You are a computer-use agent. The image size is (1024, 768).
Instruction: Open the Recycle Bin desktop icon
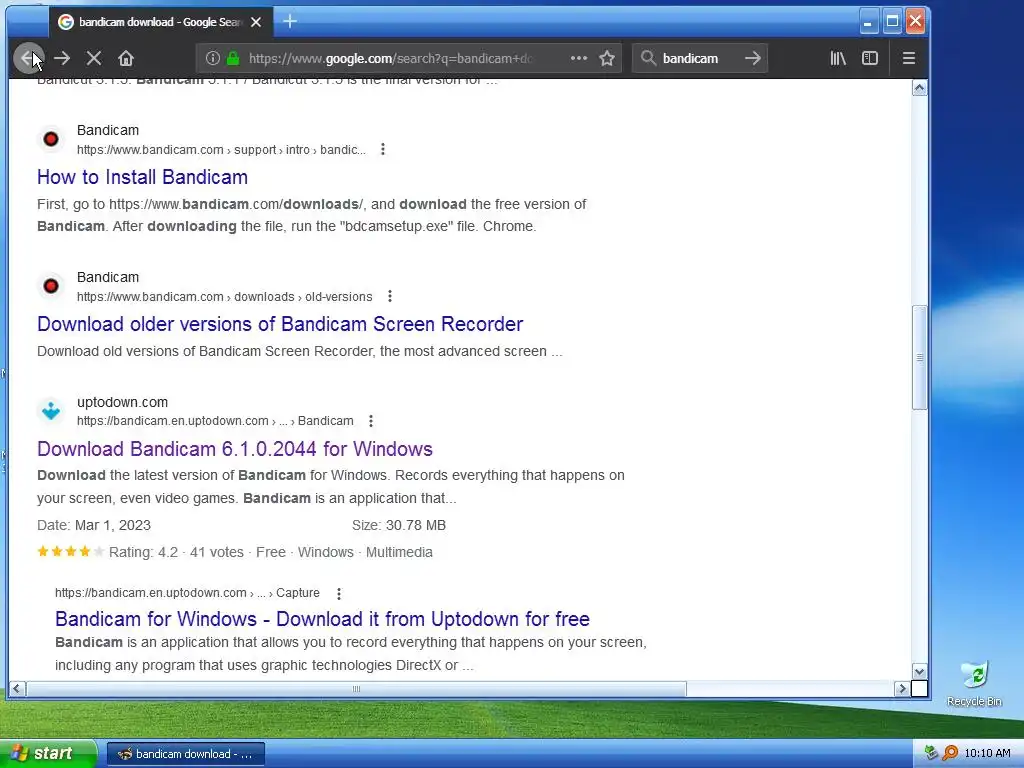(974, 684)
